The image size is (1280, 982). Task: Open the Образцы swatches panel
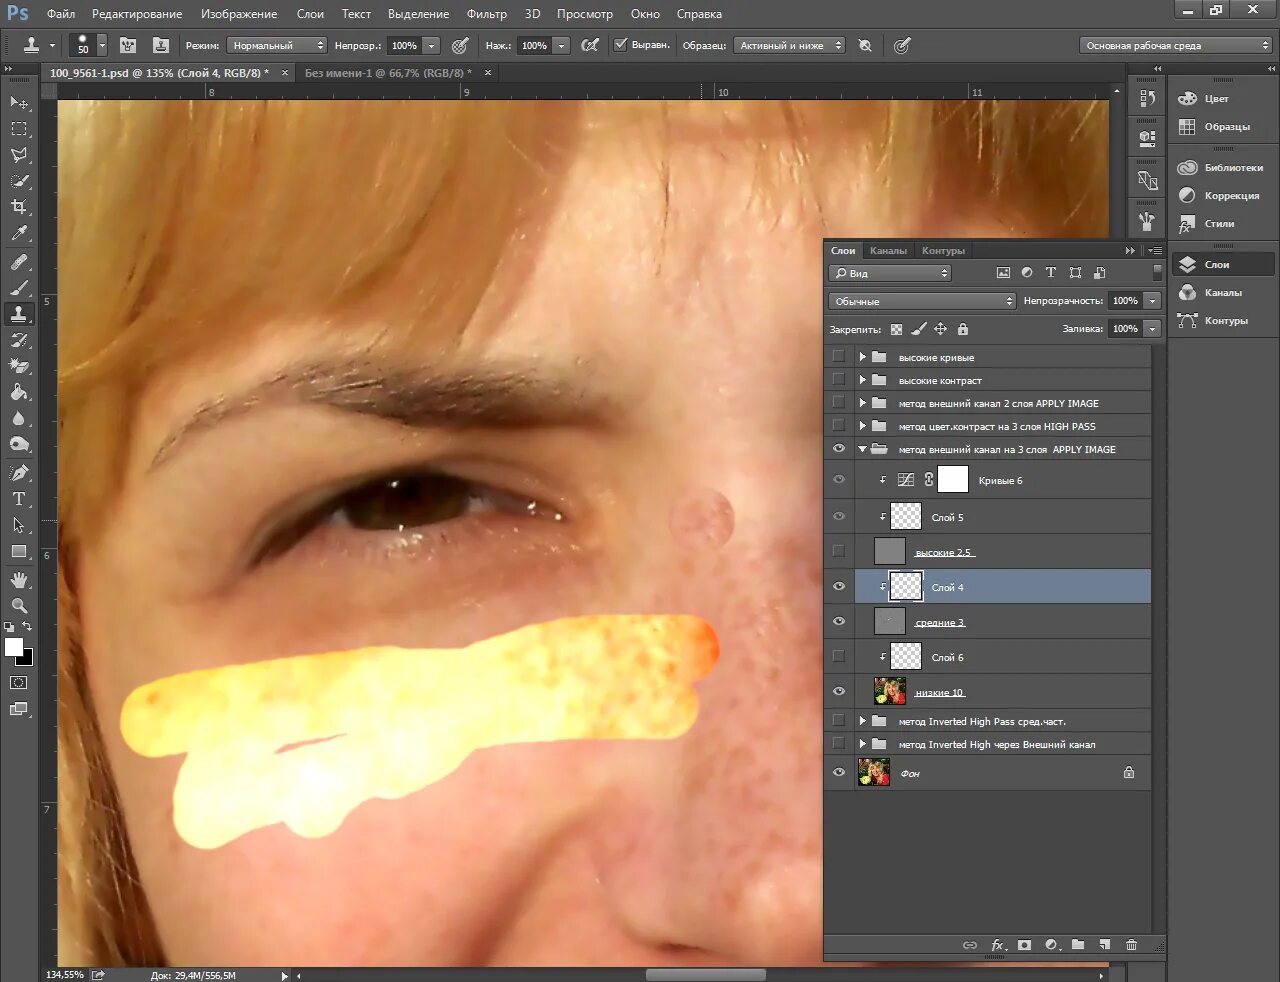[x=1227, y=127]
